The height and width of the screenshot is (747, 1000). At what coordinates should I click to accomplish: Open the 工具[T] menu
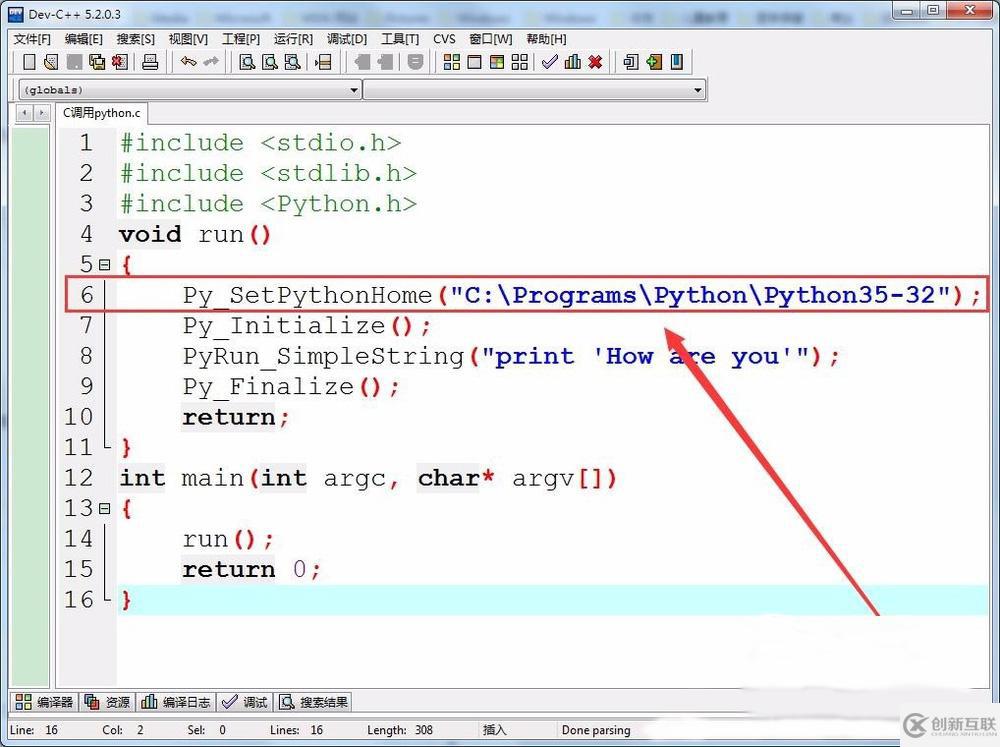coord(400,39)
